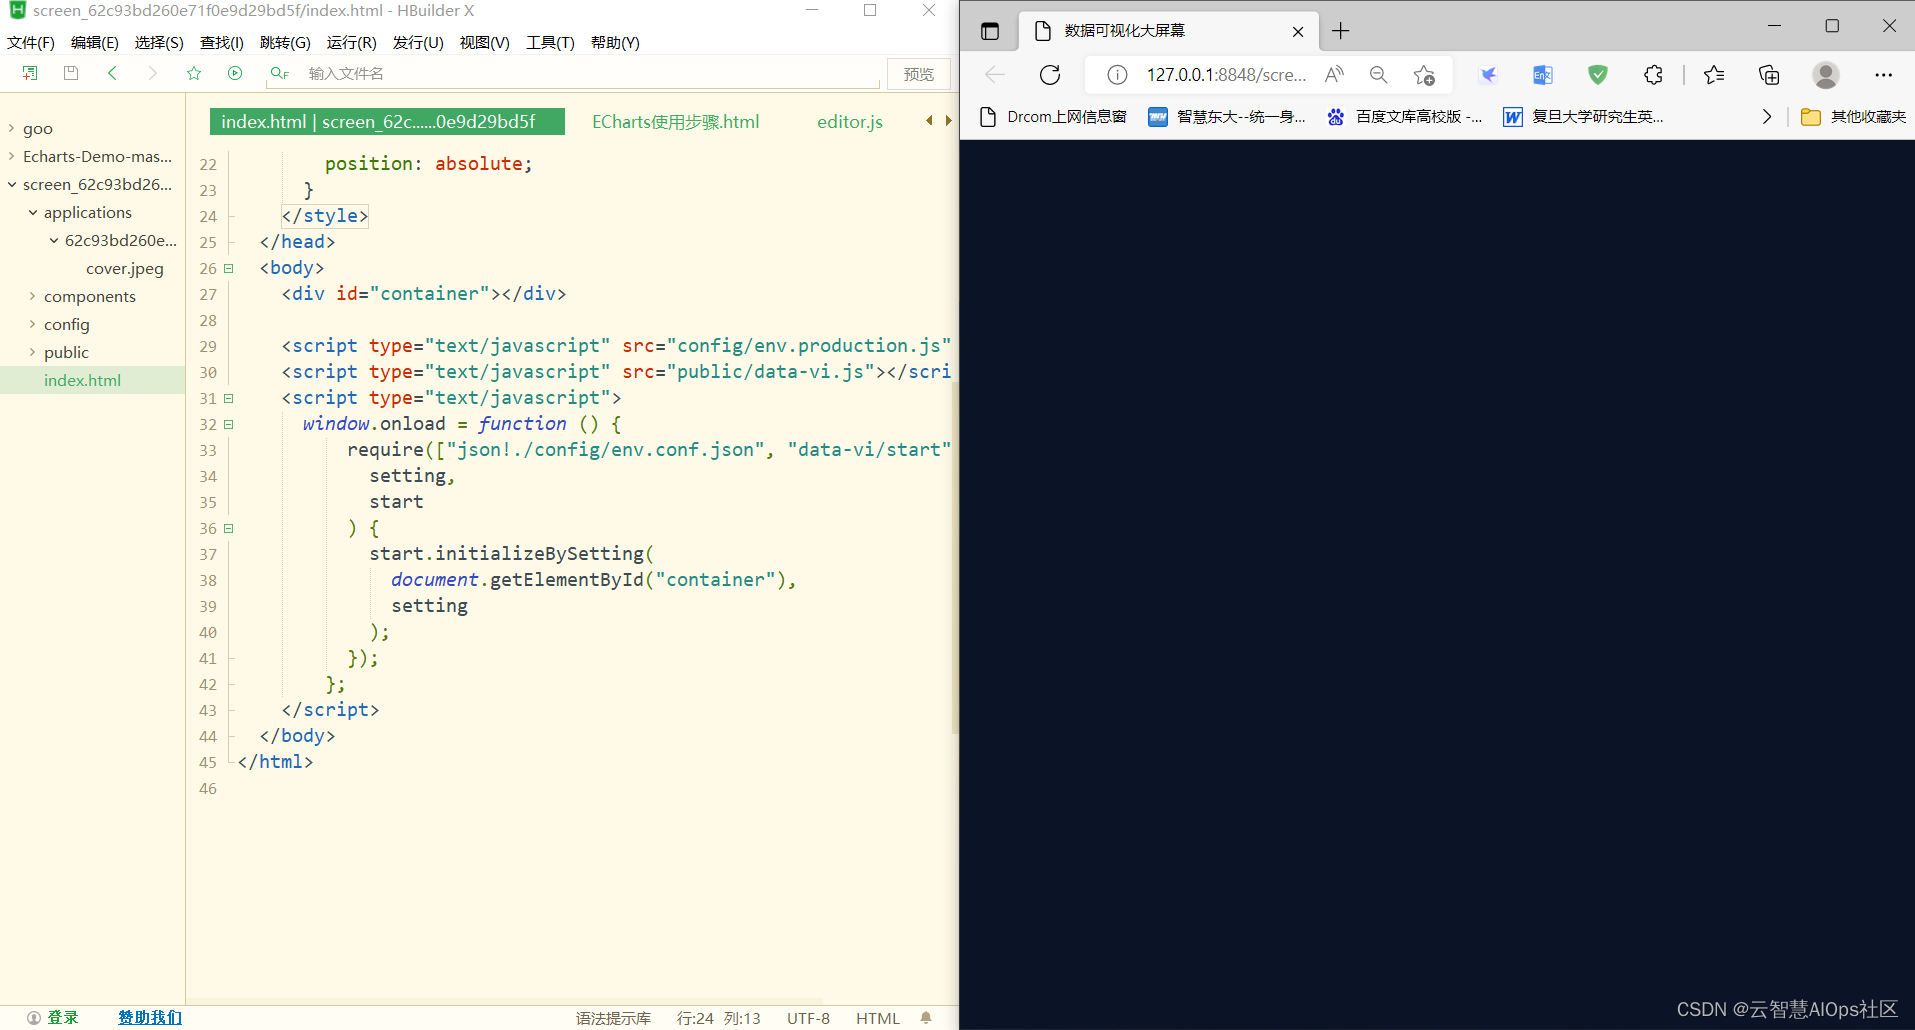The height and width of the screenshot is (1030, 1915).
Task: Open the 工具(T) menu
Action: click(x=551, y=42)
